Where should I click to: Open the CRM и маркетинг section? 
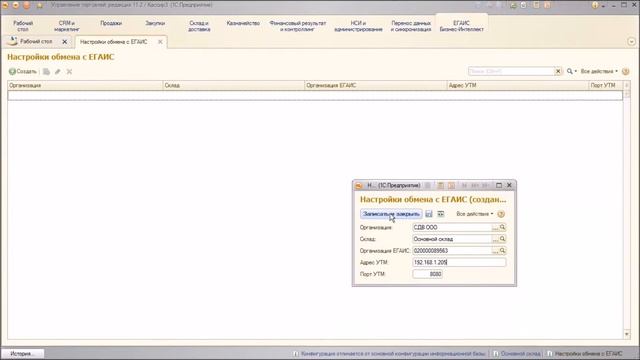pos(67,26)
